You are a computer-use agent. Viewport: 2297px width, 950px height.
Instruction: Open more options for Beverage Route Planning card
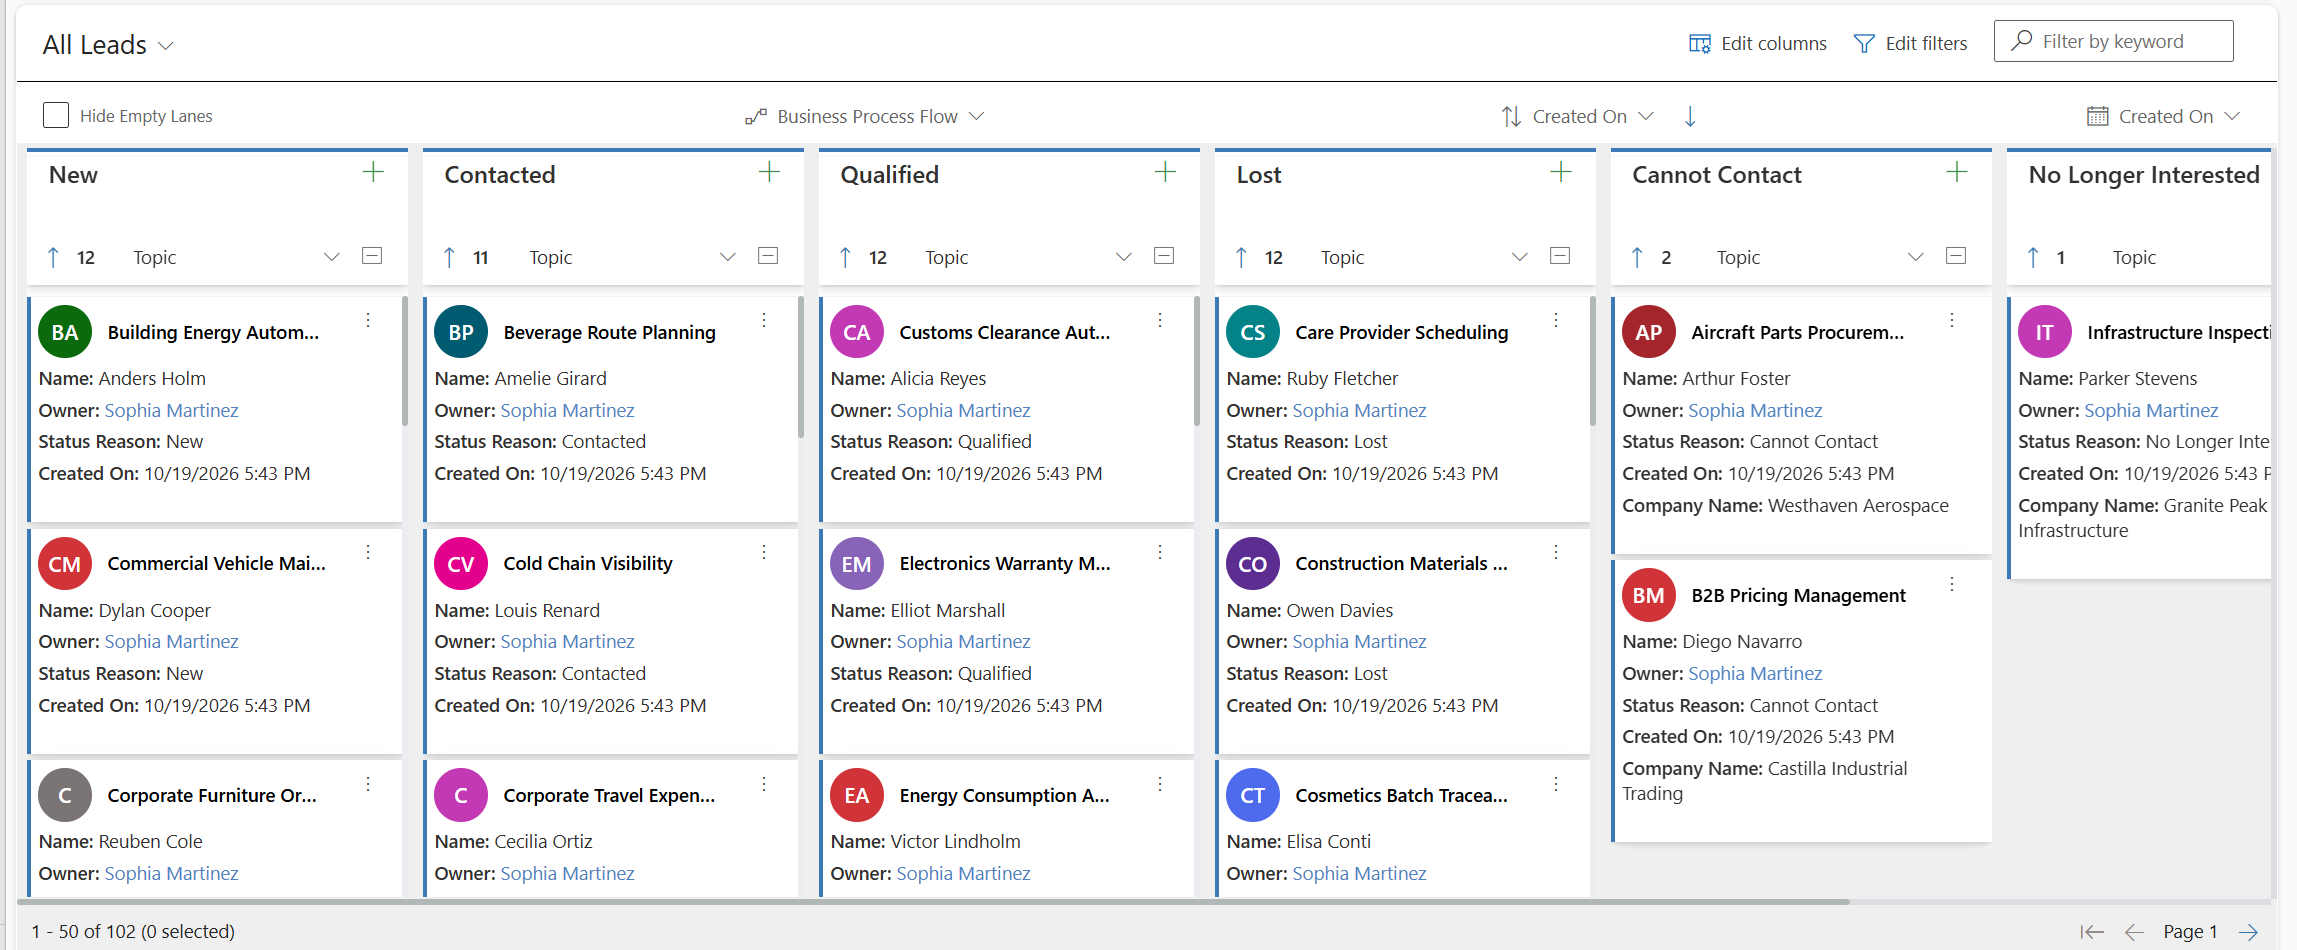[764, 320]
